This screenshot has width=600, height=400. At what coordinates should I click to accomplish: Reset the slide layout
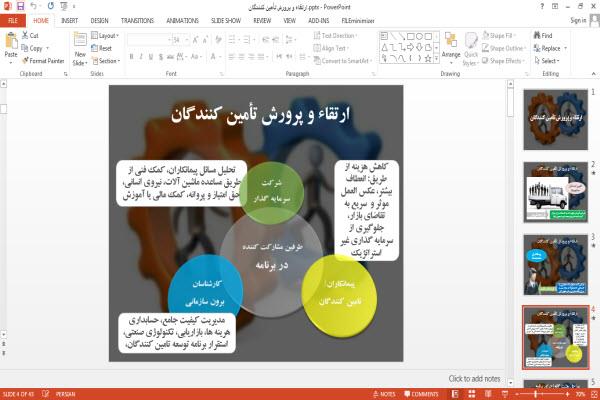(x=102, y=48)
